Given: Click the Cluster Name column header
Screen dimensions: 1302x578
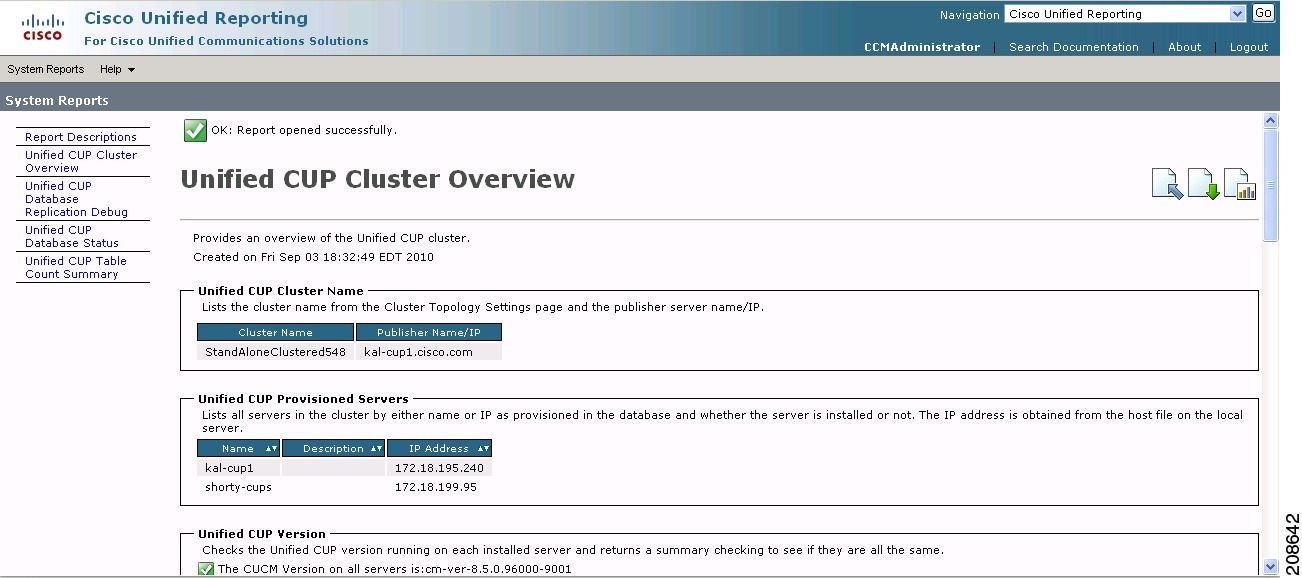Looking at the screenshot, I should (275, 332).
